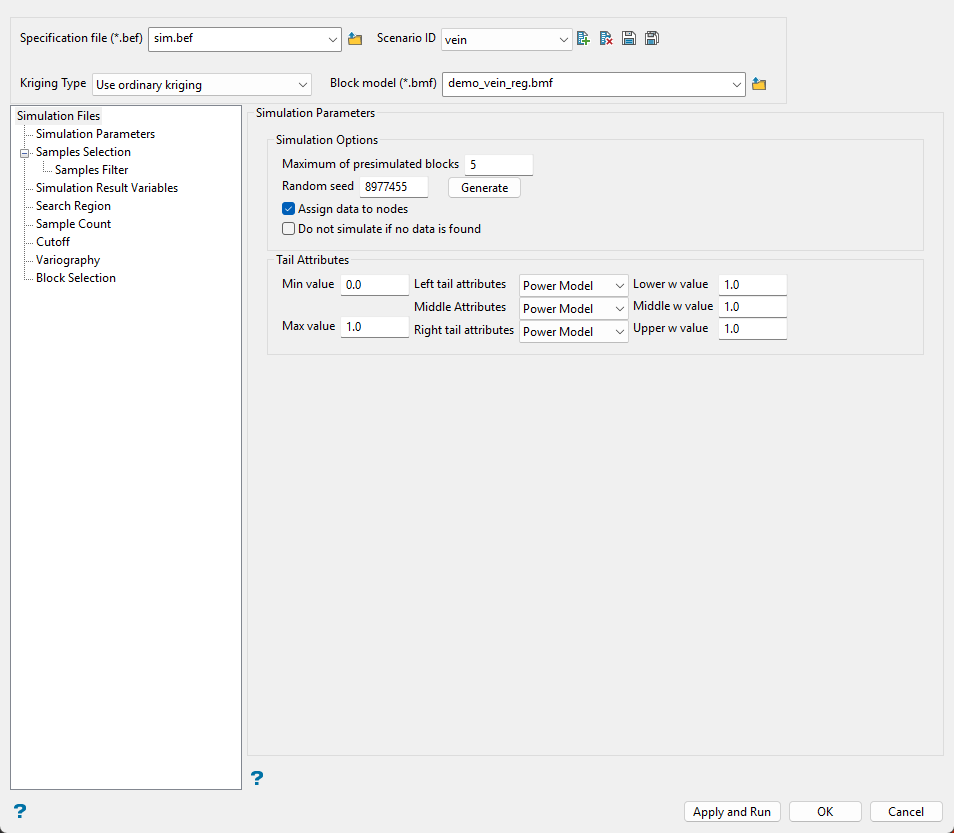Click the add new scenario icon
954x833 pixels.
click(584, 39)
